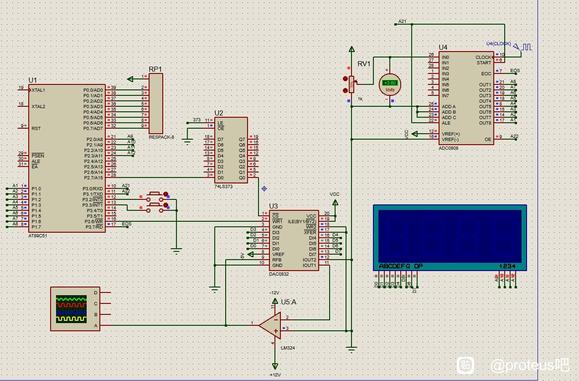Click the ADC0808 chip U4 body

[466, 98]
